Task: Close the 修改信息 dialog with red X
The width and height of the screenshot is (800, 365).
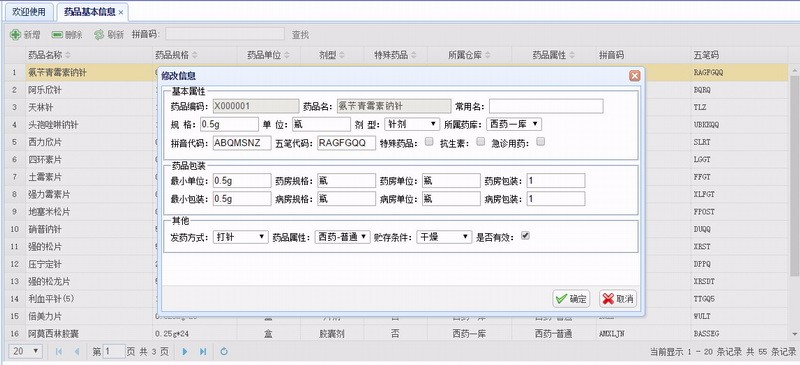Action: [x=634, y=76]
